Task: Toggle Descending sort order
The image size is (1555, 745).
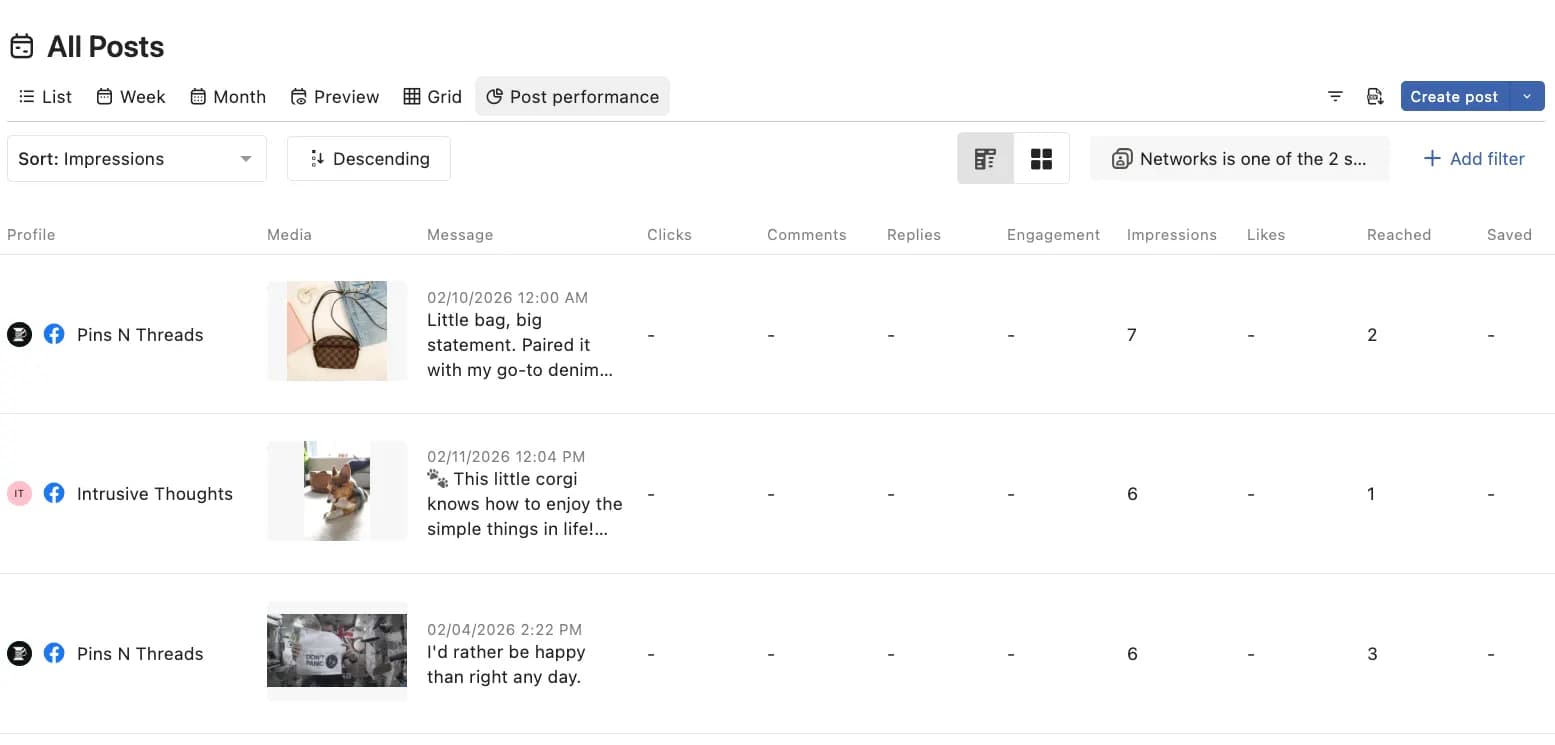Action: click(x=369, y=158)
